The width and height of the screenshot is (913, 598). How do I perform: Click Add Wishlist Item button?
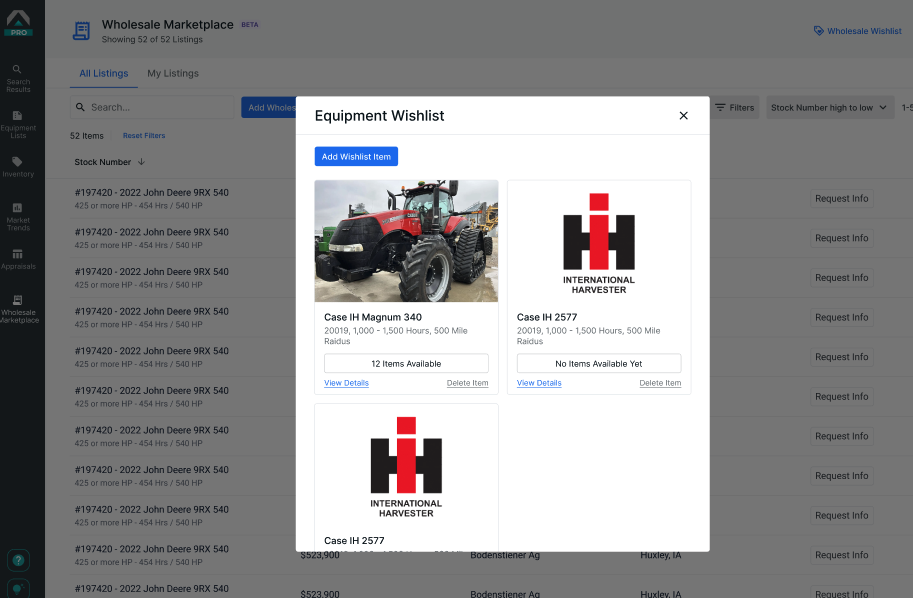point(356,156)
